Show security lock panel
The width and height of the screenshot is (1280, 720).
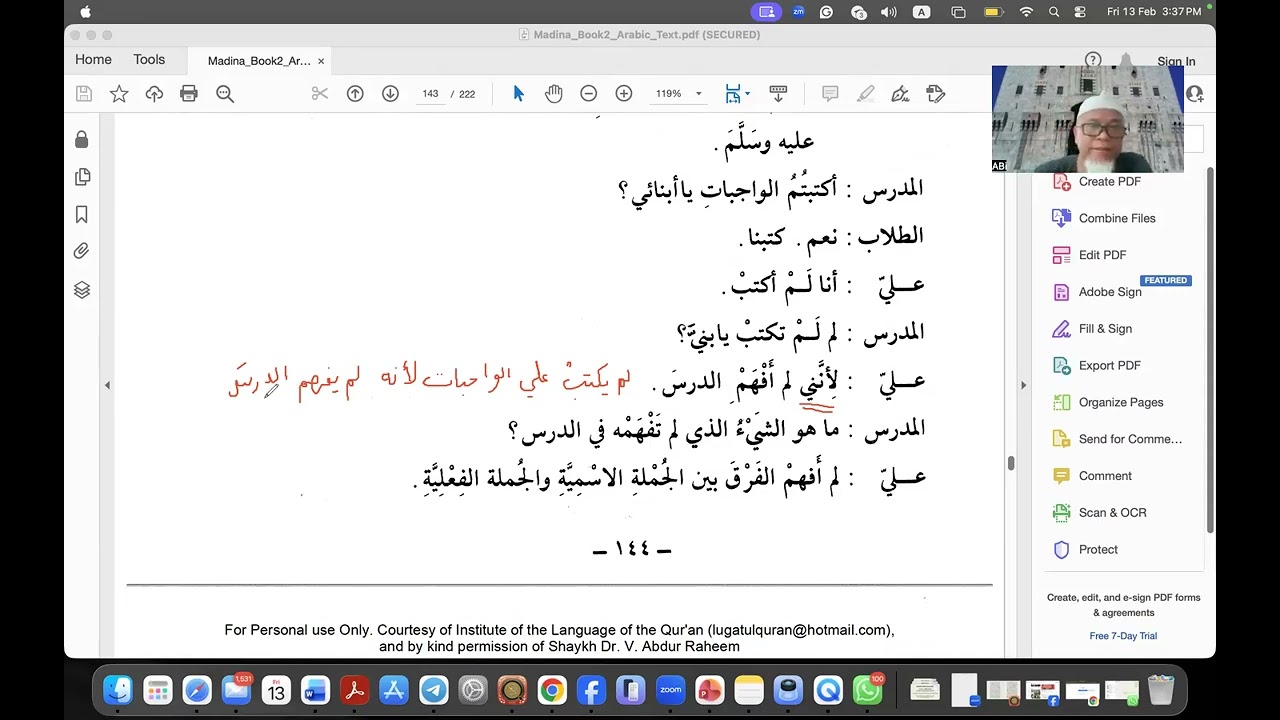click(82, 139)
